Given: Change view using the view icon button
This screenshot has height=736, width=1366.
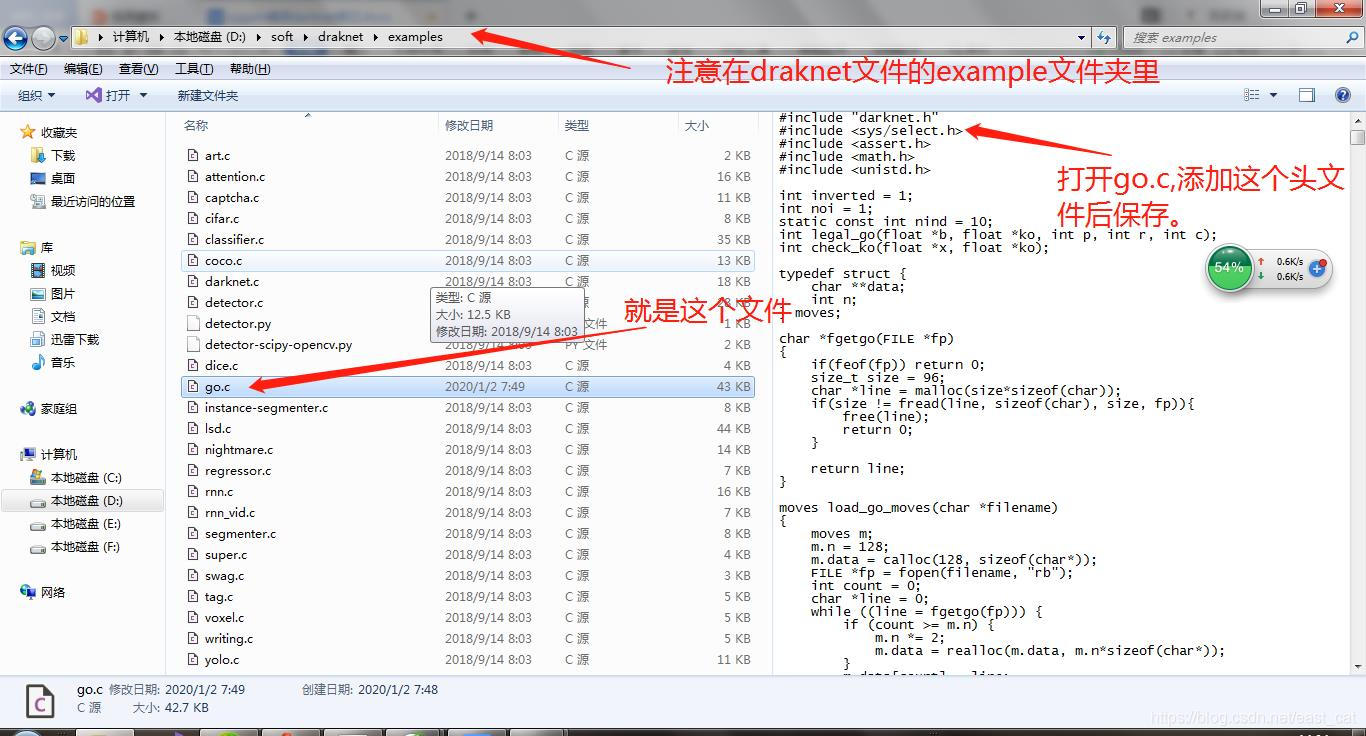Looking at the screenshot, I should (x=1252, y=95).
